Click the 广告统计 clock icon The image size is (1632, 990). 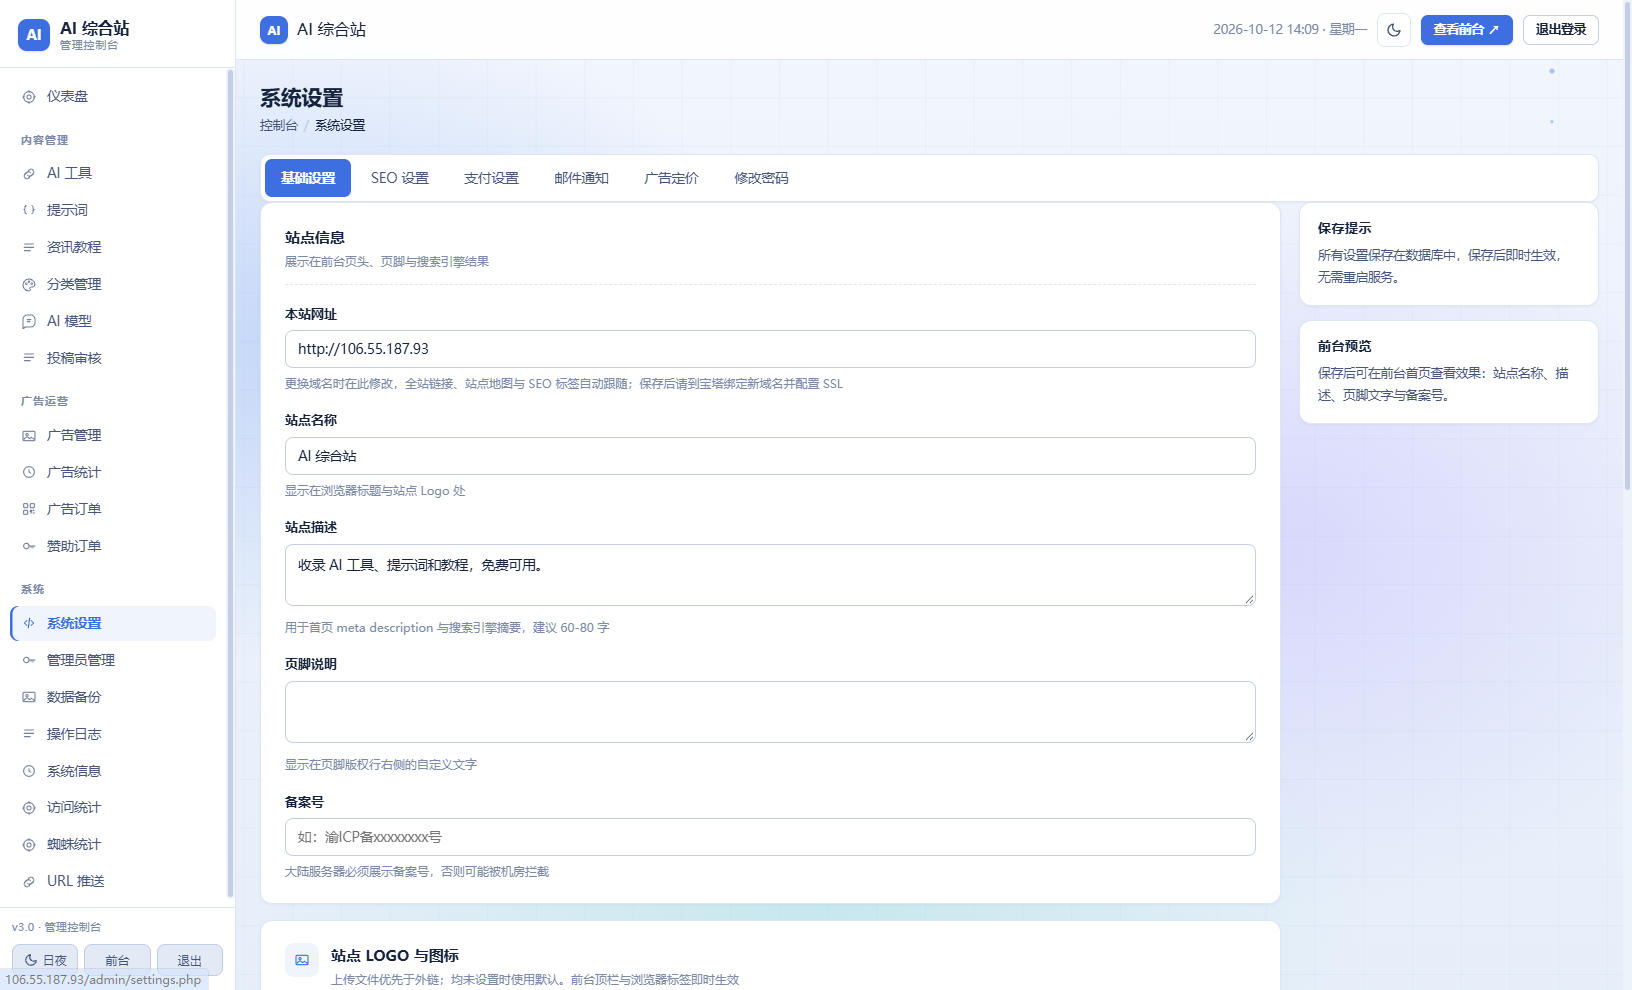[29, 473]
